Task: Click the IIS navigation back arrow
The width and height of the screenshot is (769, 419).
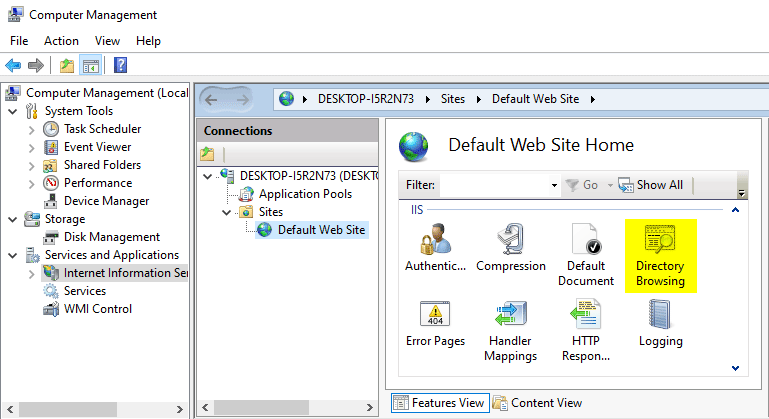Action: tap(211, 100)
